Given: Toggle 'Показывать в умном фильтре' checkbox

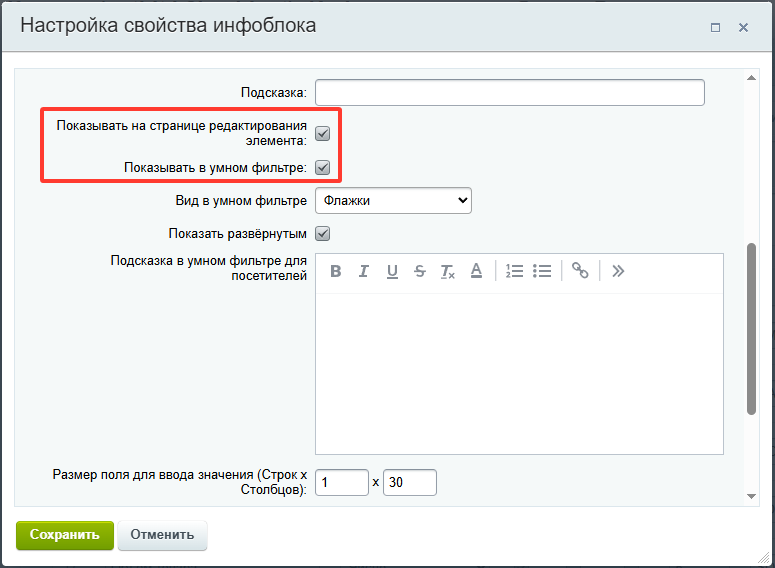Looking at the screenshot, I should [323, 168].
